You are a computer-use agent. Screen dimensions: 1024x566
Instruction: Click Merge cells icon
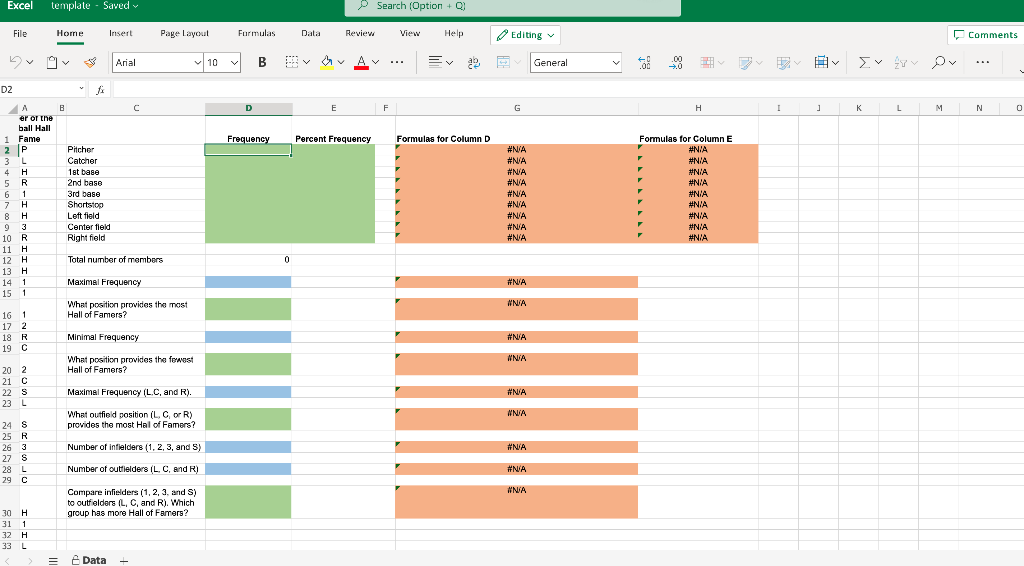[x=504, y=62]
